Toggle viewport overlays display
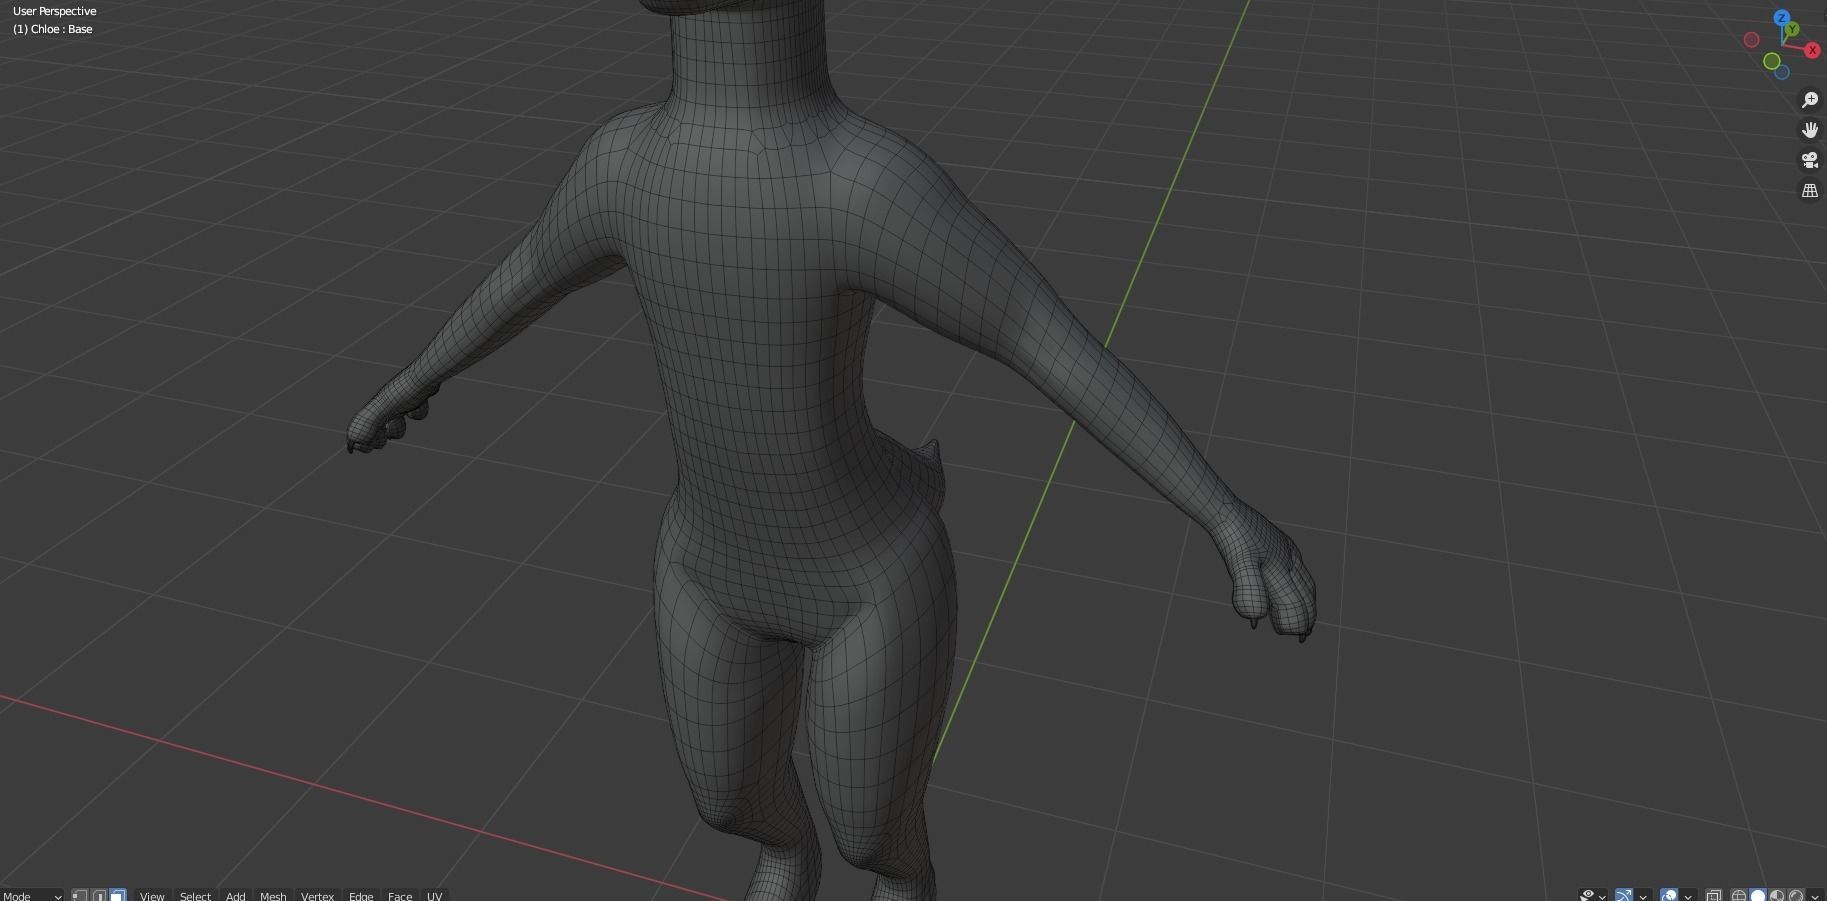Image resolution: width=1827 pixels, height=901 pixels. coord(1669,895)
